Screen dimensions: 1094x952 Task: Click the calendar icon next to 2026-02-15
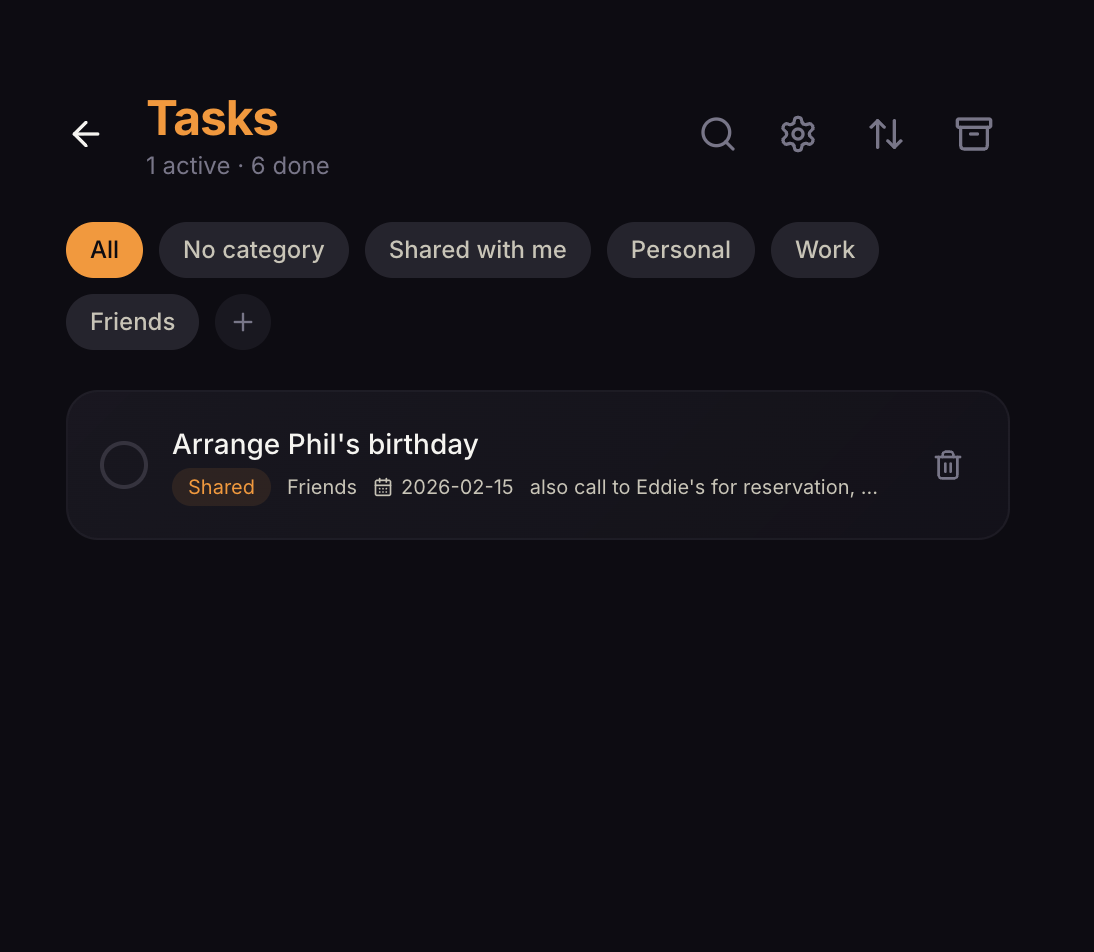tap(383, 487)
